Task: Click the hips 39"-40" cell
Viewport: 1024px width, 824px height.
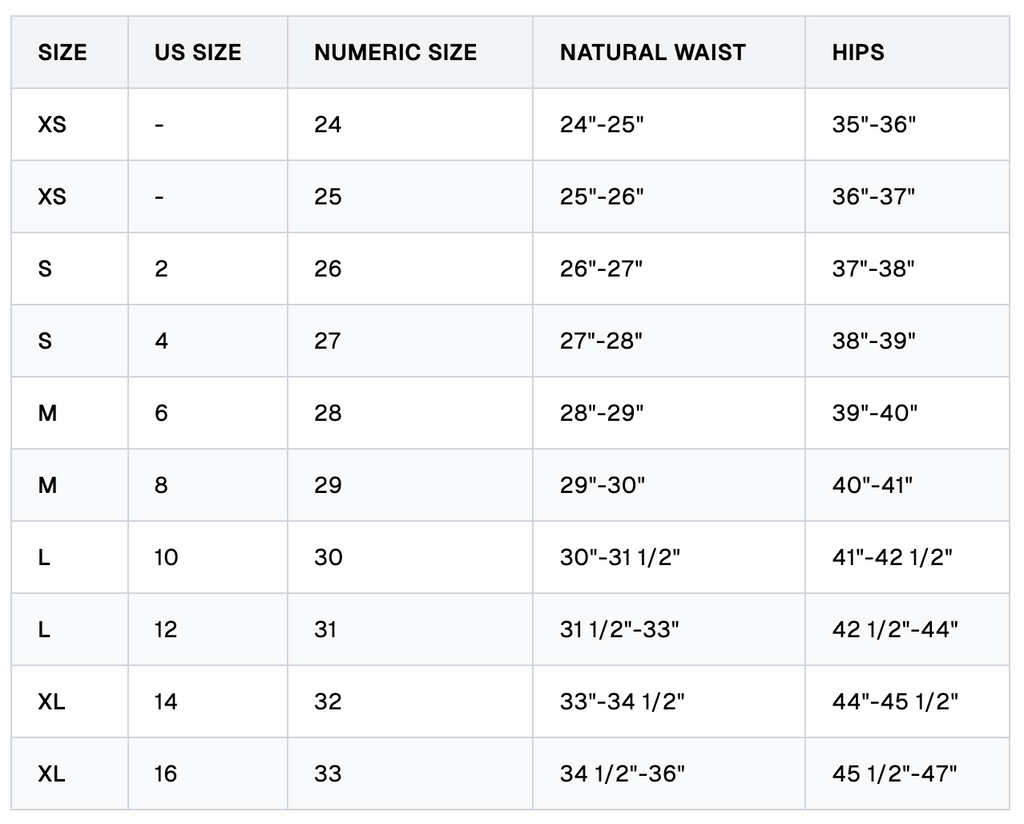Action: 907,413
